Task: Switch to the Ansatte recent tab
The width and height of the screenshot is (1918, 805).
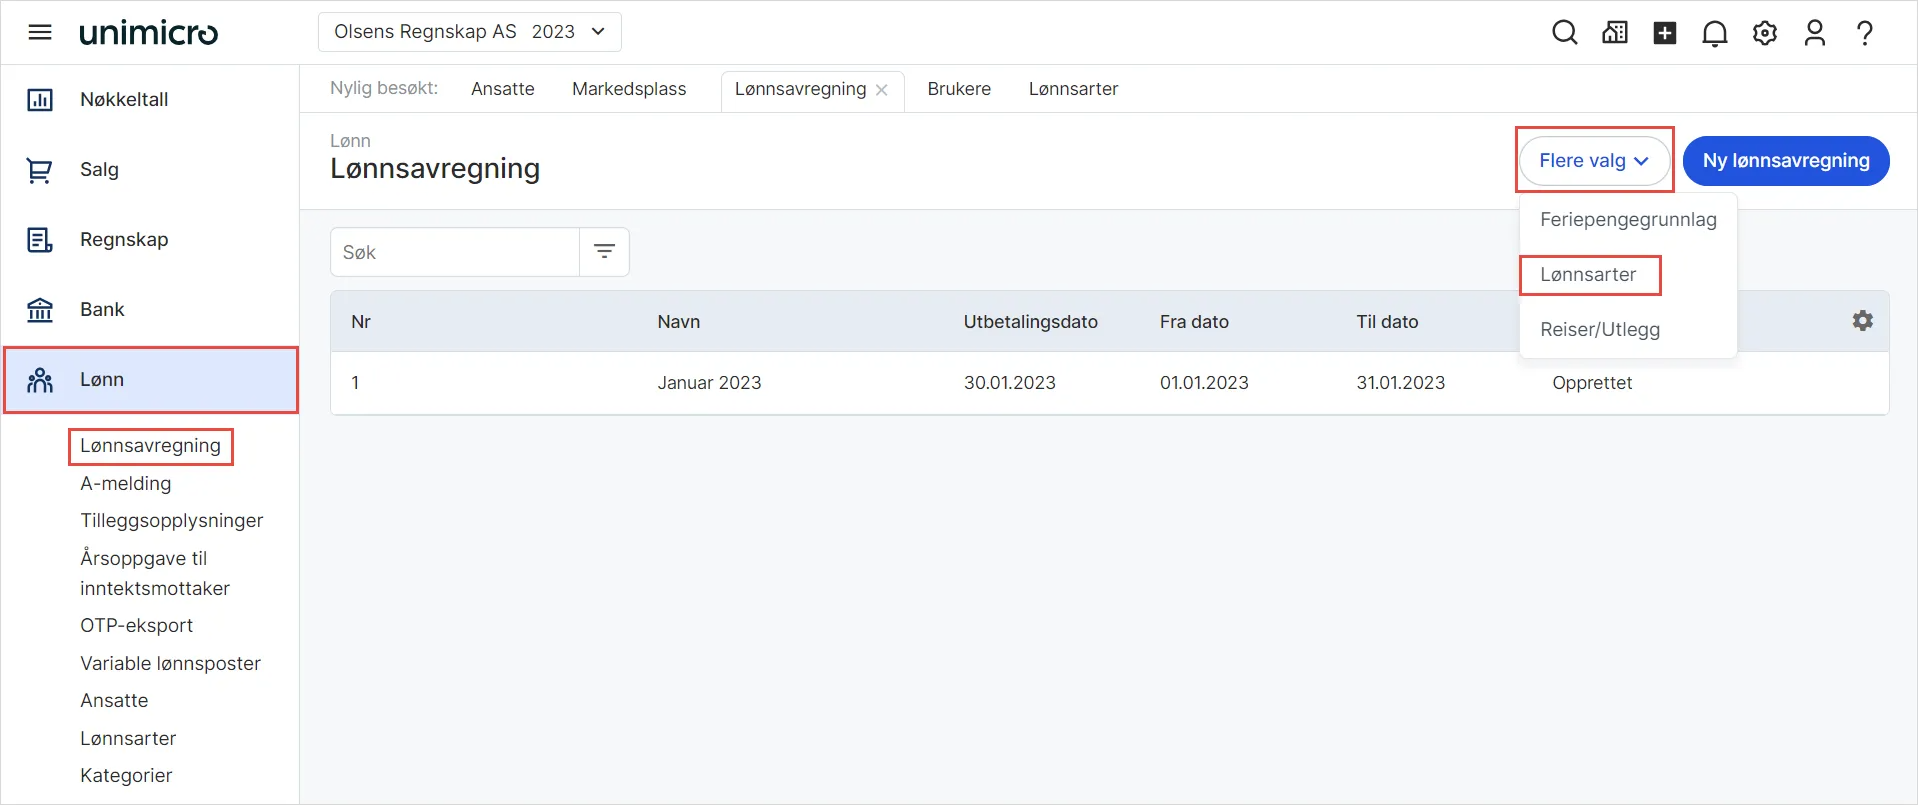Action: (x=503, y=89)
